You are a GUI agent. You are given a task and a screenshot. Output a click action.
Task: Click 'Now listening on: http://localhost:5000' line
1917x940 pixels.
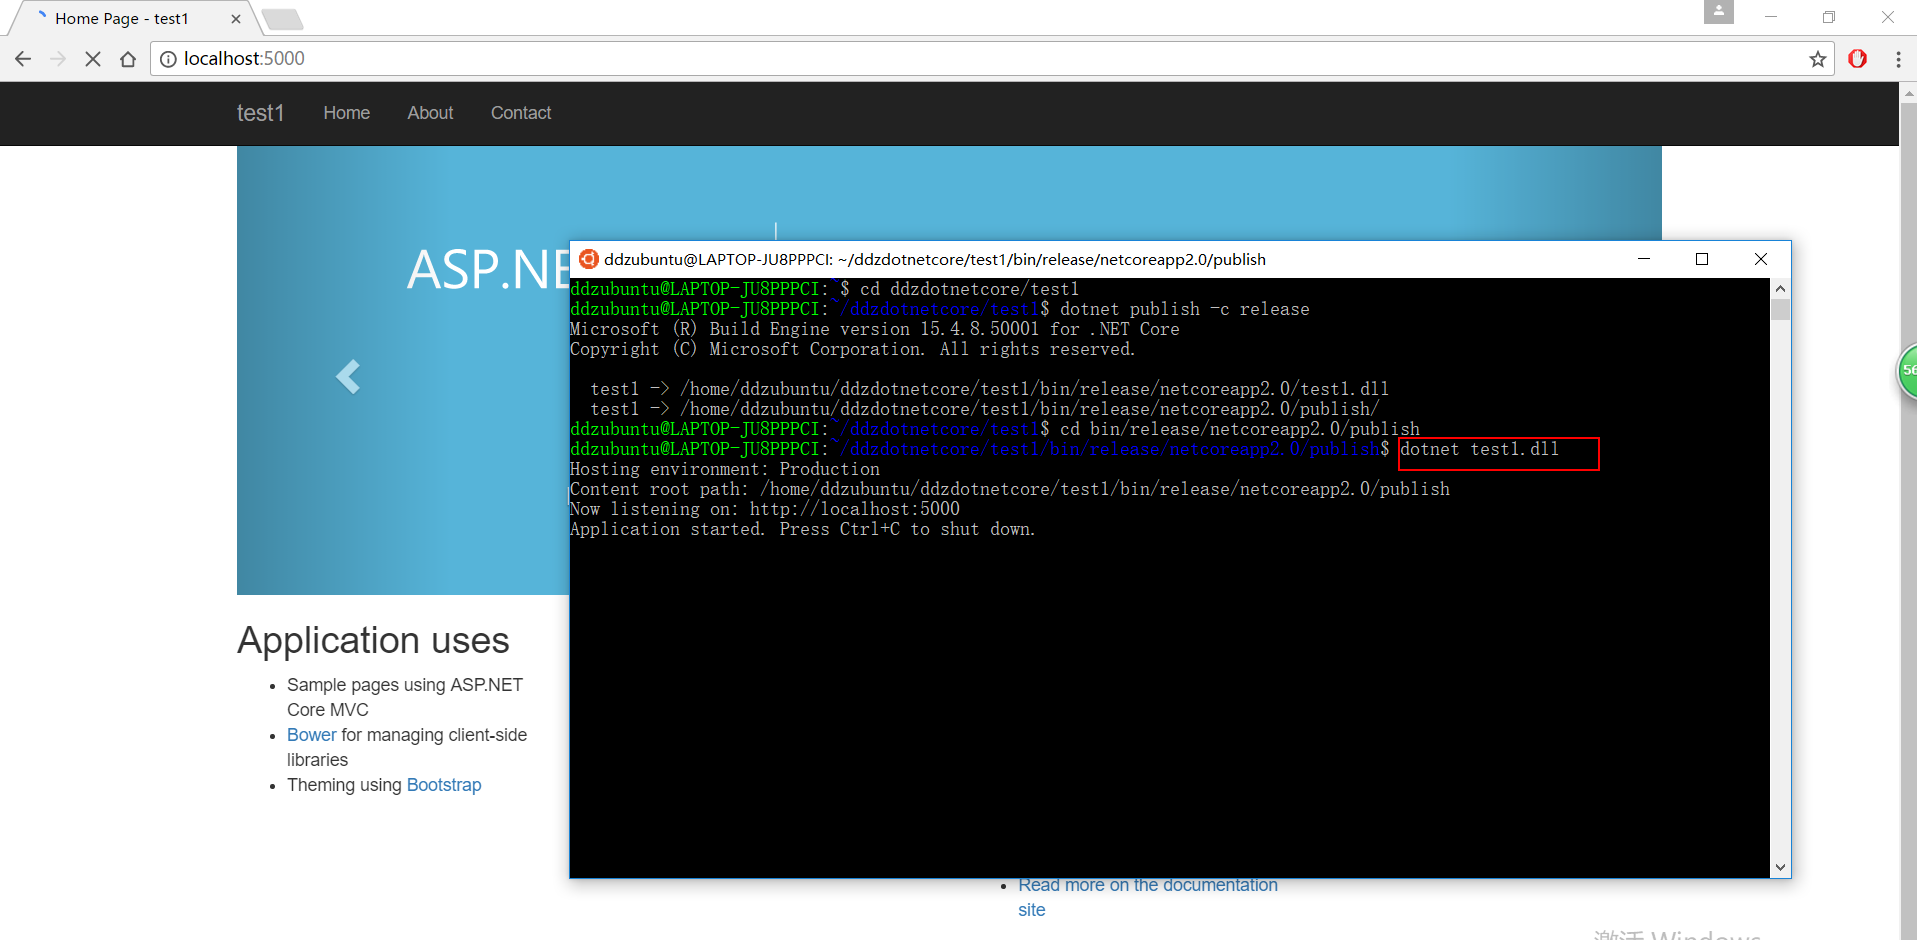click(765, 509)
